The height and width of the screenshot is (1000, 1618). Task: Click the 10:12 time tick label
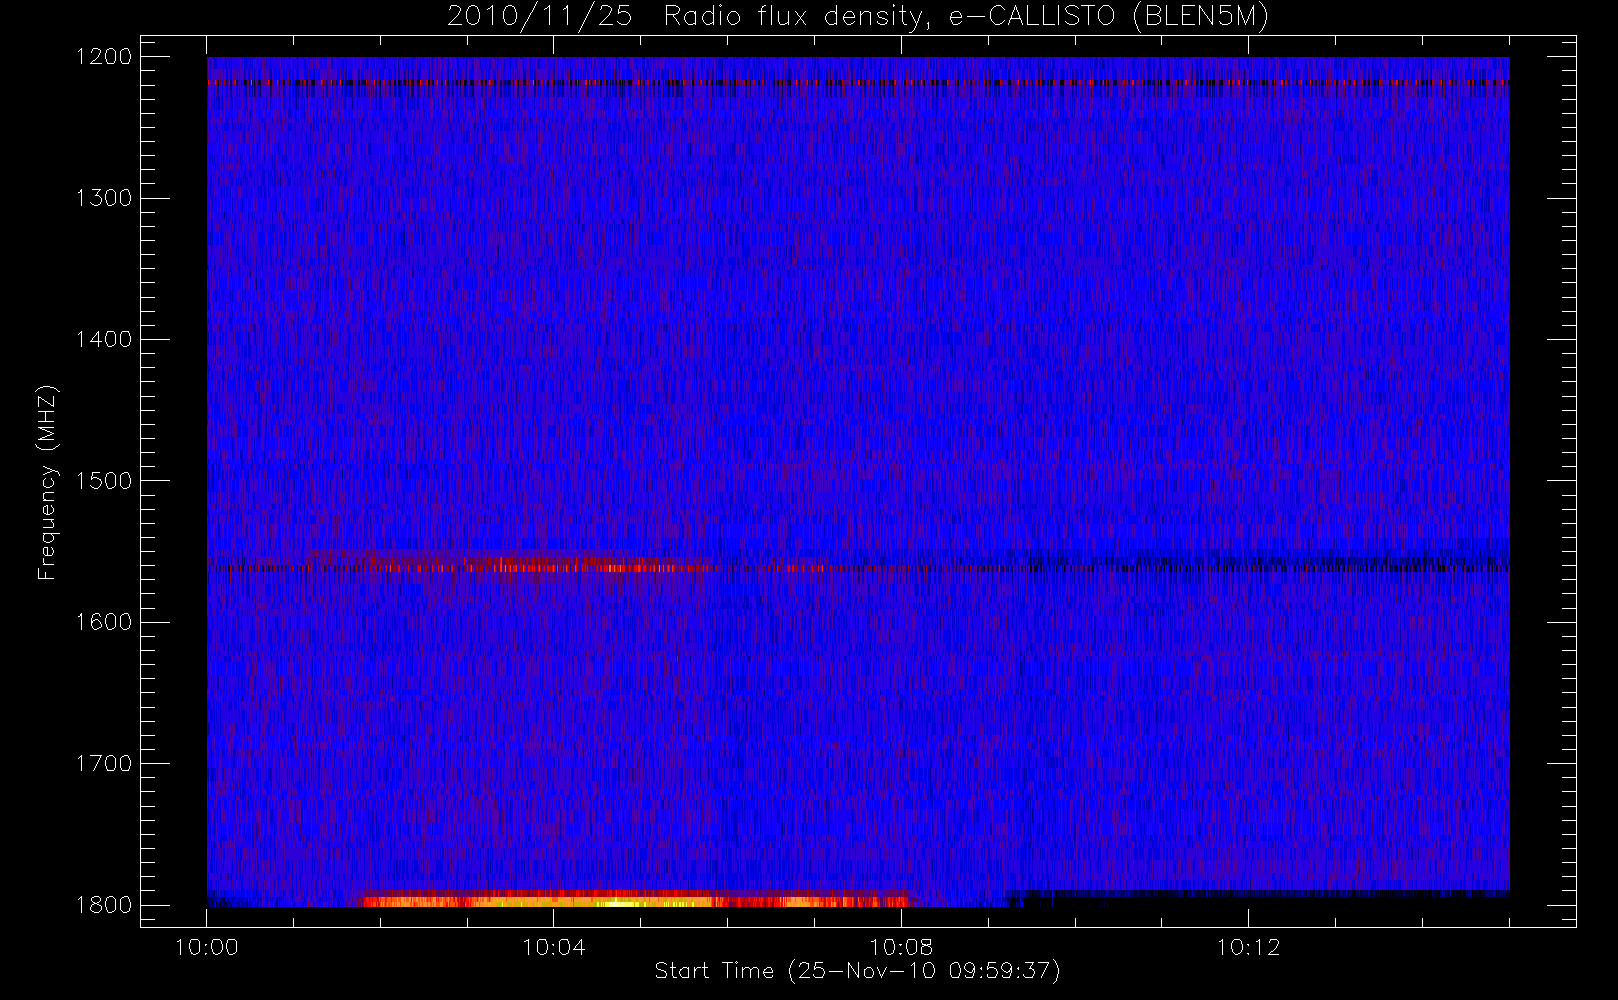tap(1248, 947)
